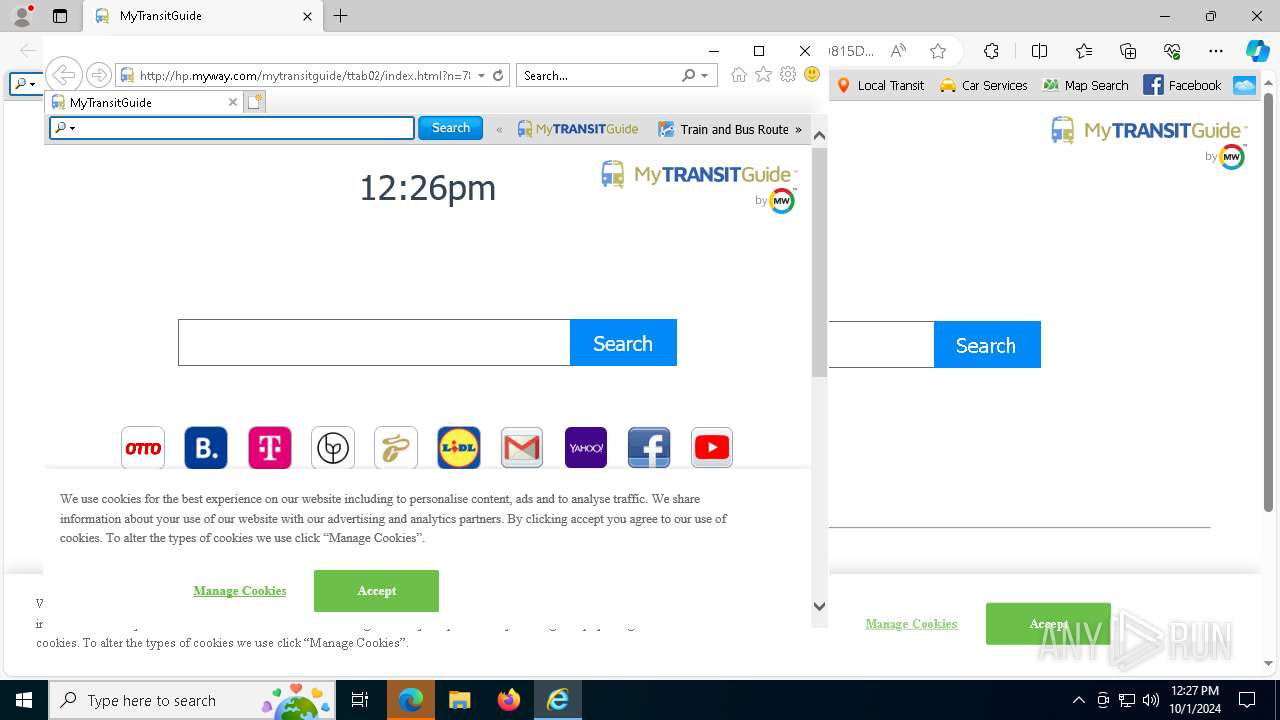The height and width of the screenshot is (720, 1280).
Task: Click MyTransitGuide toolbar logo link
Action: [x=578, y=129]
